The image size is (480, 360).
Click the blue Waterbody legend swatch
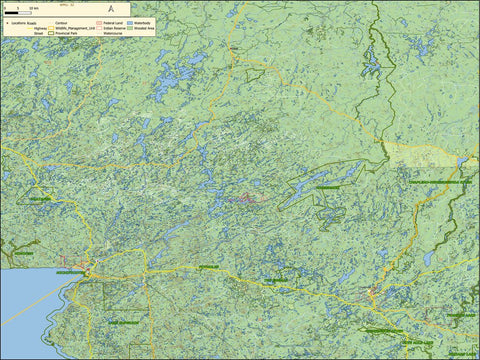click(x=130, y=23)
